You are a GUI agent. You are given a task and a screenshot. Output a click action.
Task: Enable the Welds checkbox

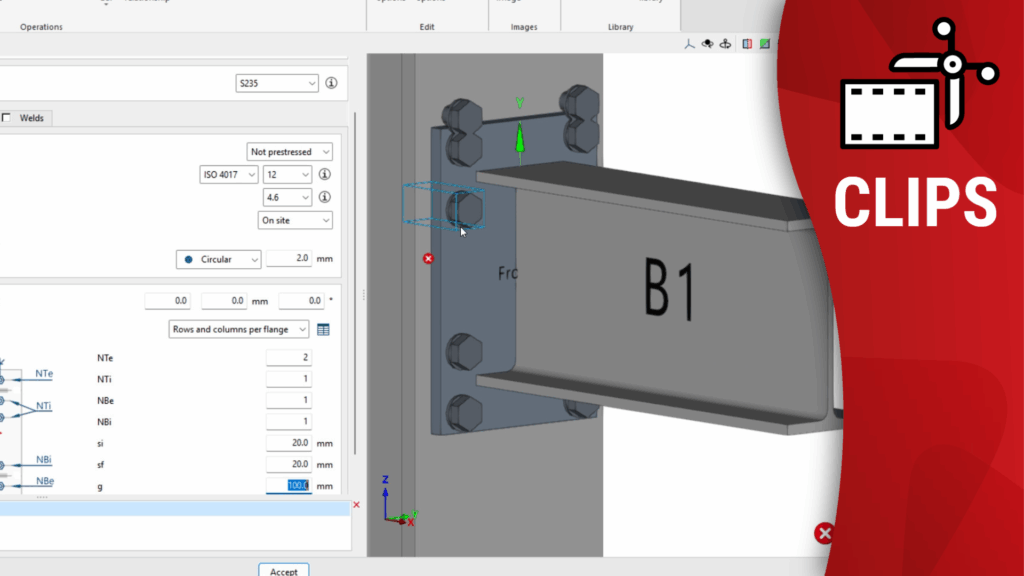click(6, 118)
